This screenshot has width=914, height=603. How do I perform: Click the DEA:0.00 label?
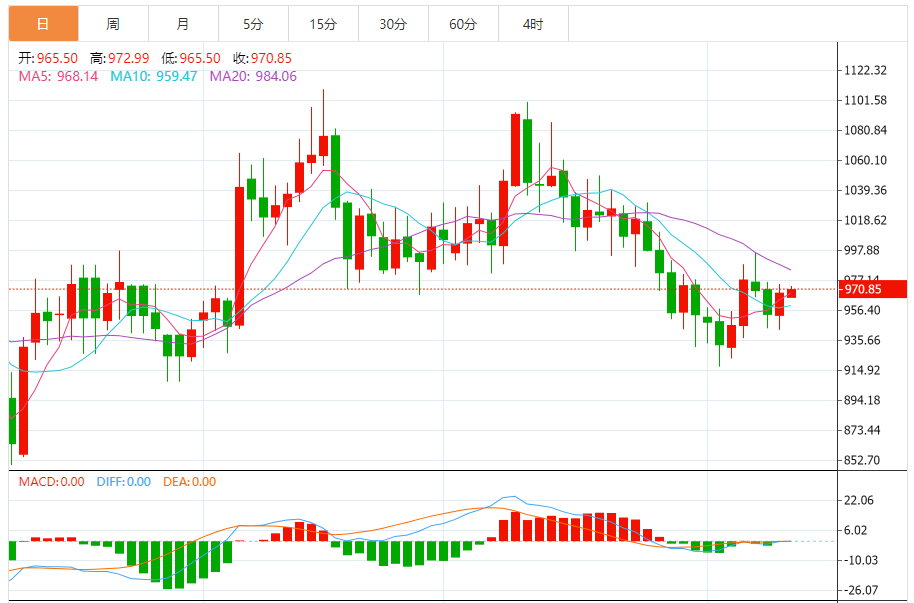189,482
